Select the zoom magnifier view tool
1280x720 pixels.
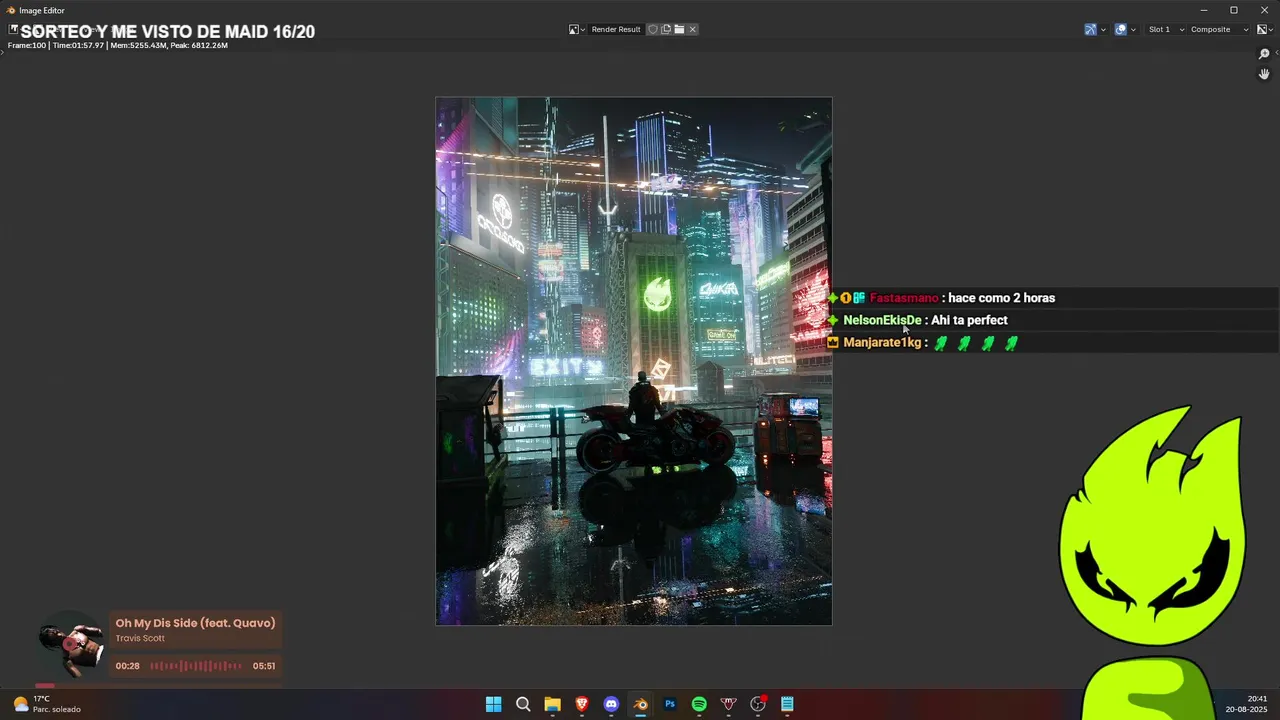[1264, 54]
